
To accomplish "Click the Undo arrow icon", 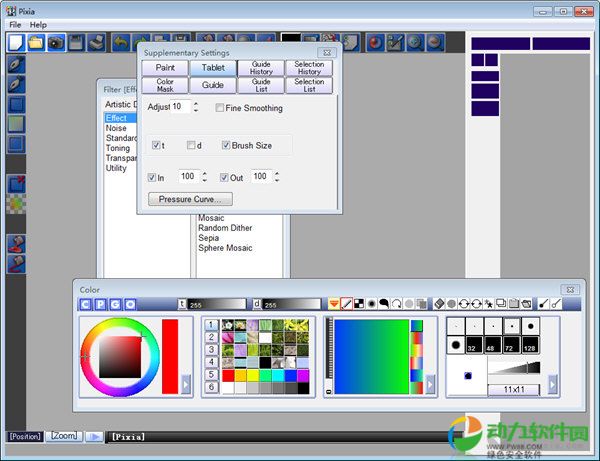I will click(121, 42).
